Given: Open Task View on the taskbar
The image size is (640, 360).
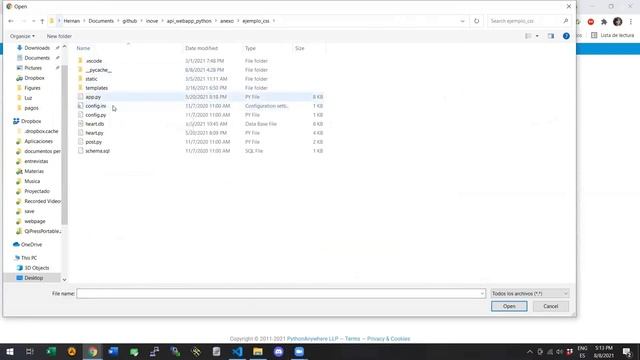Looking at the screenshot, I should point(30,351).
